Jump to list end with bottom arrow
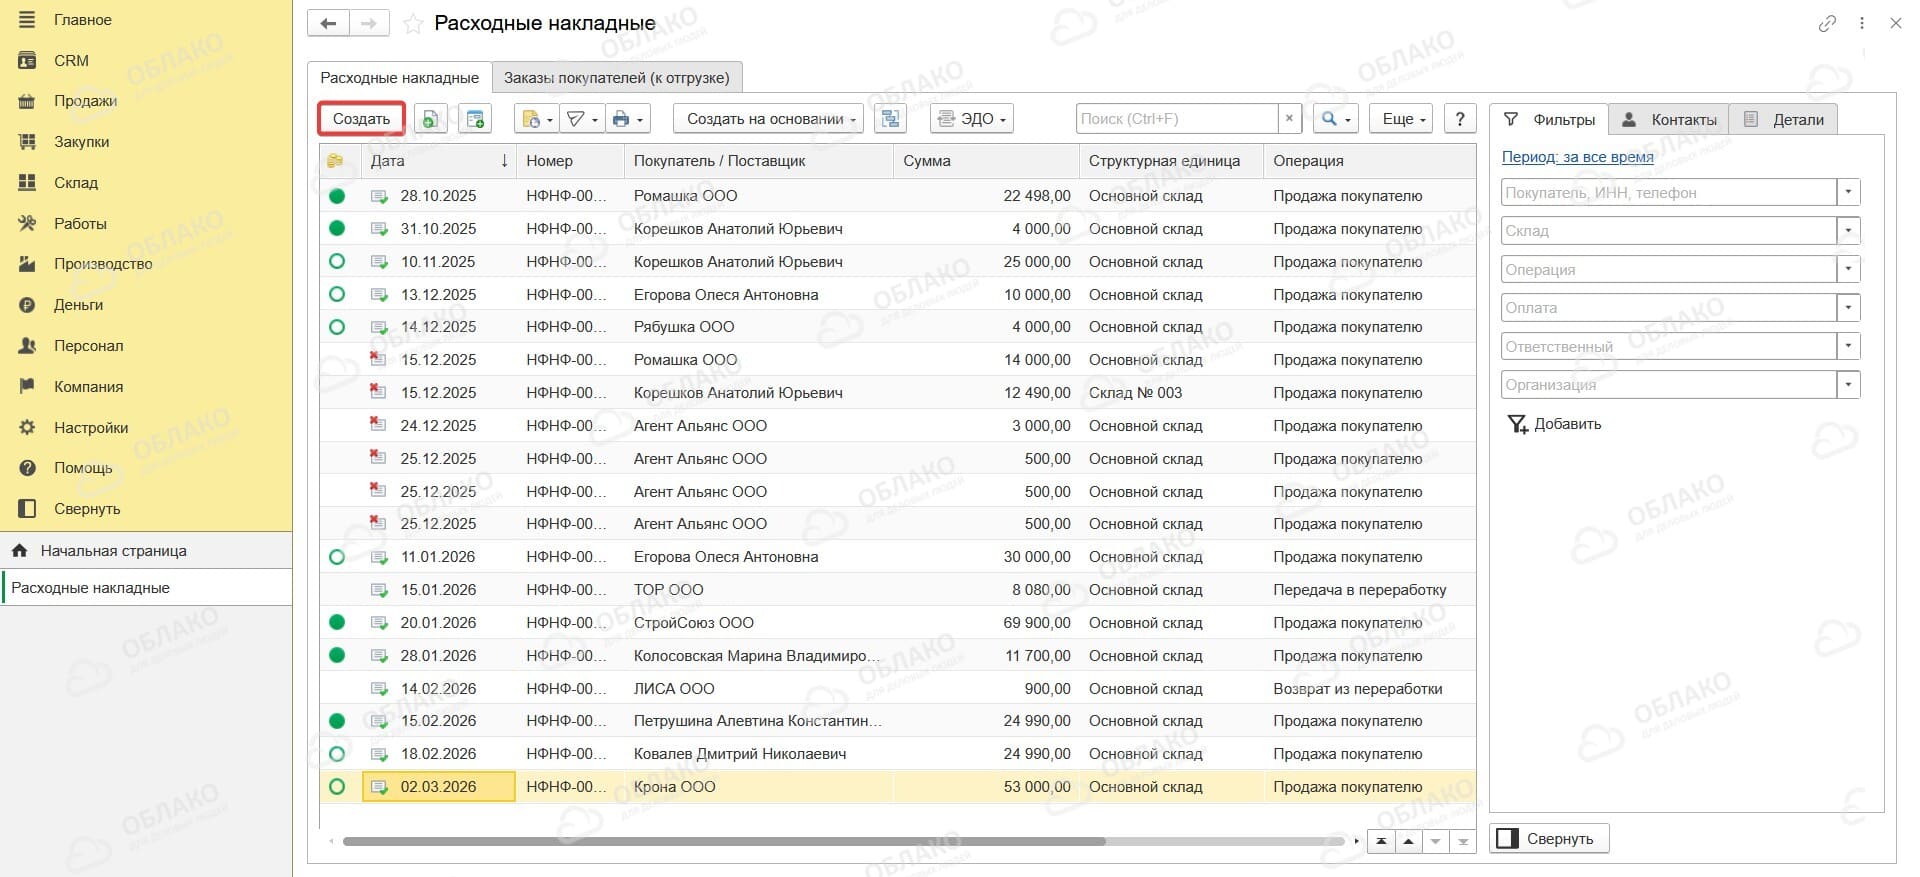The height and width of the screenshot is (877, 1920). pos(1463,842)
